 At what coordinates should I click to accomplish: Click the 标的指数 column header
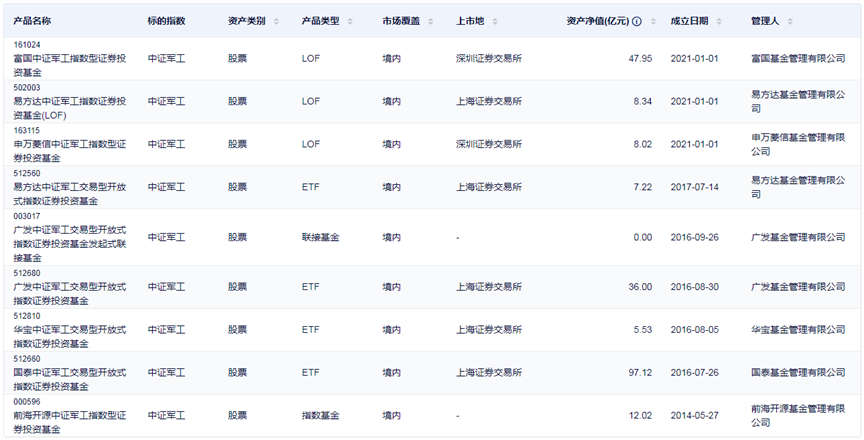(x=166, y=21)
